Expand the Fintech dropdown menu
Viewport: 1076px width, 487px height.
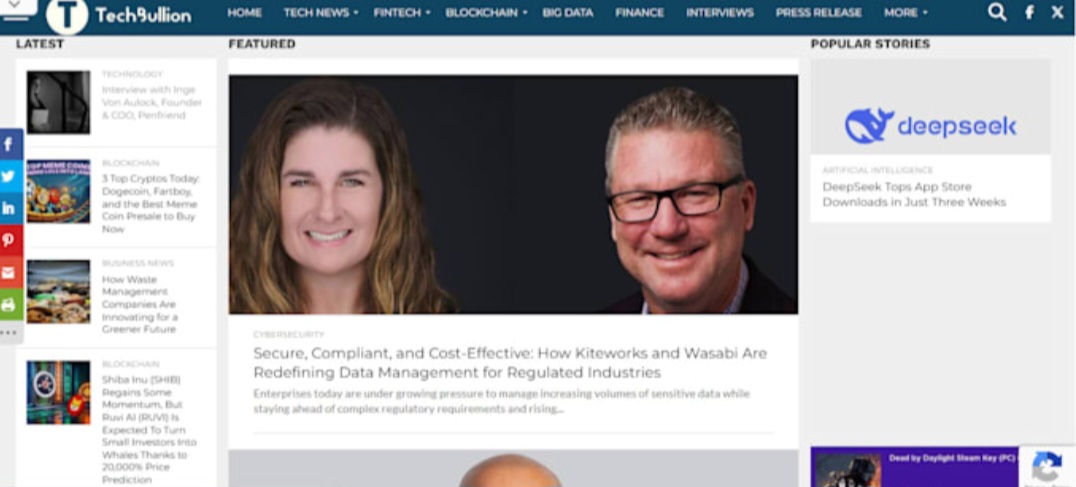[x=402, y=12]
